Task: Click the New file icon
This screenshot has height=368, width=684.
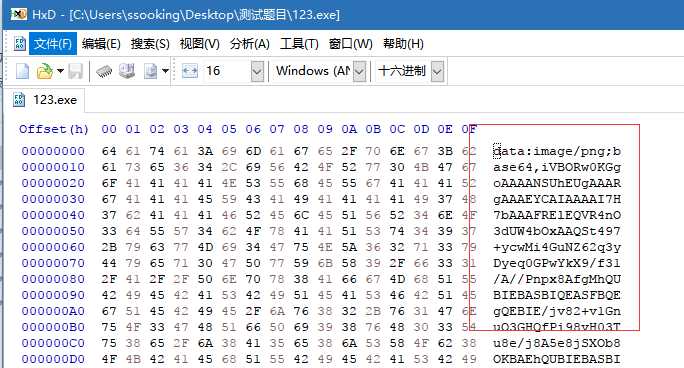Action: pyautogui.click(x=22, y=71)
